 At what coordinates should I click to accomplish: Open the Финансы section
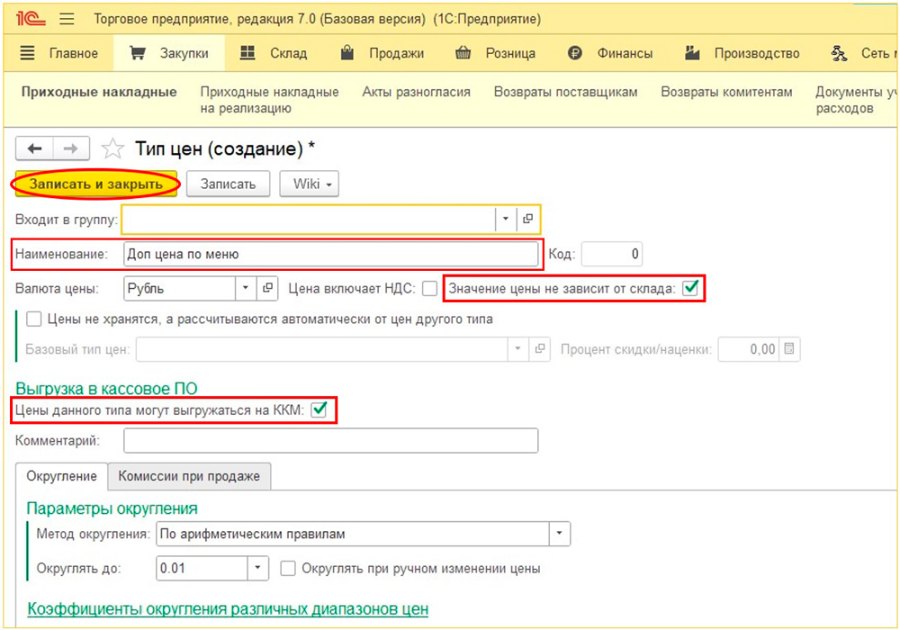[x=610, y=53]
